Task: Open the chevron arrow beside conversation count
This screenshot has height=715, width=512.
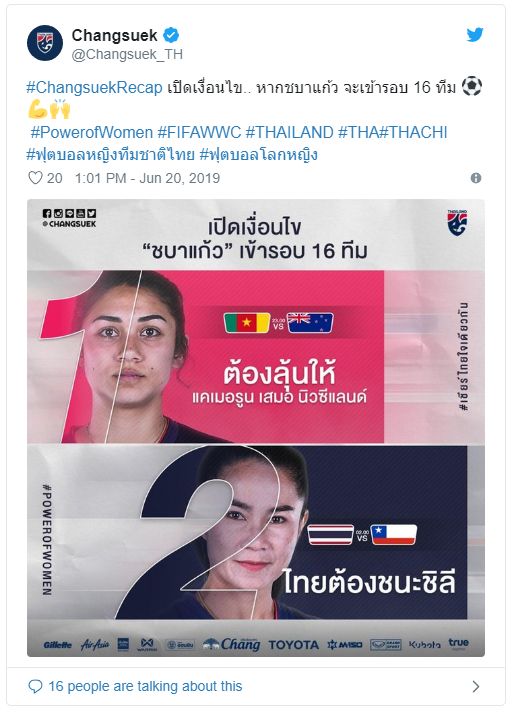Action: click(x=476, y=686)
